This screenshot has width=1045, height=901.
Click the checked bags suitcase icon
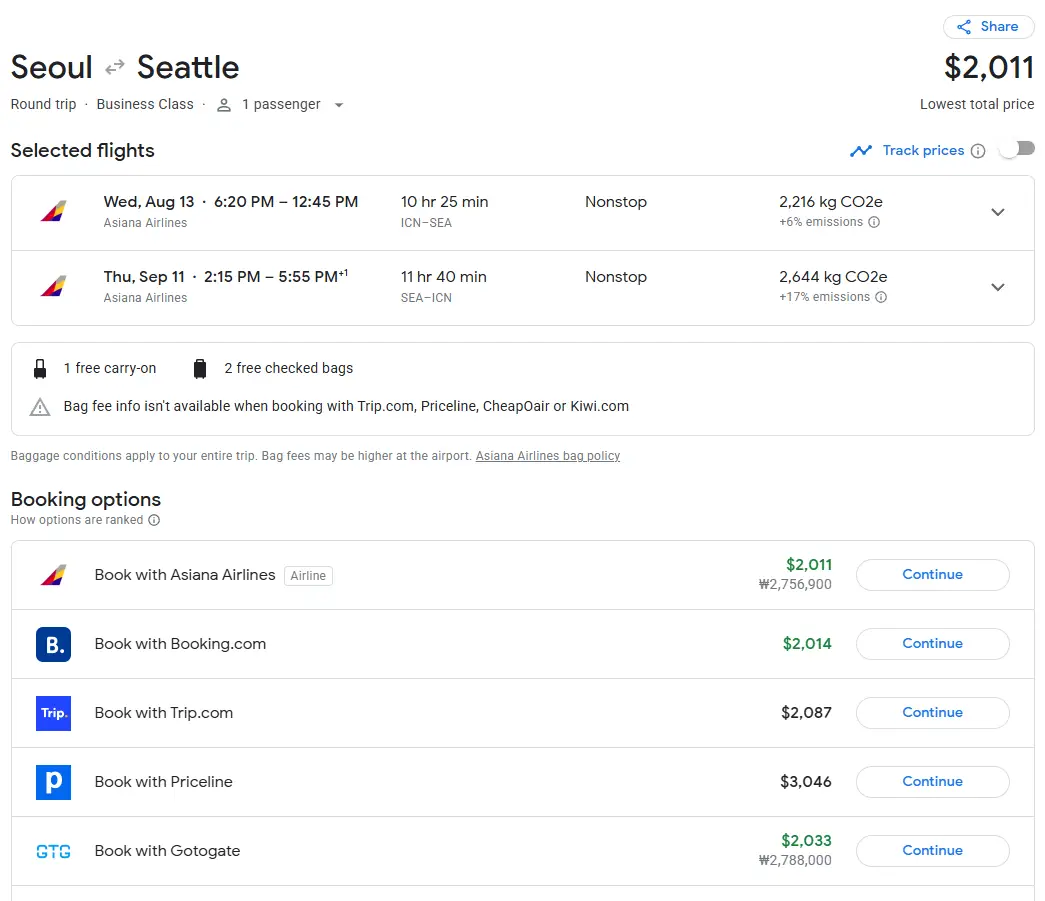pyautogui.click(x=199, y=369)
